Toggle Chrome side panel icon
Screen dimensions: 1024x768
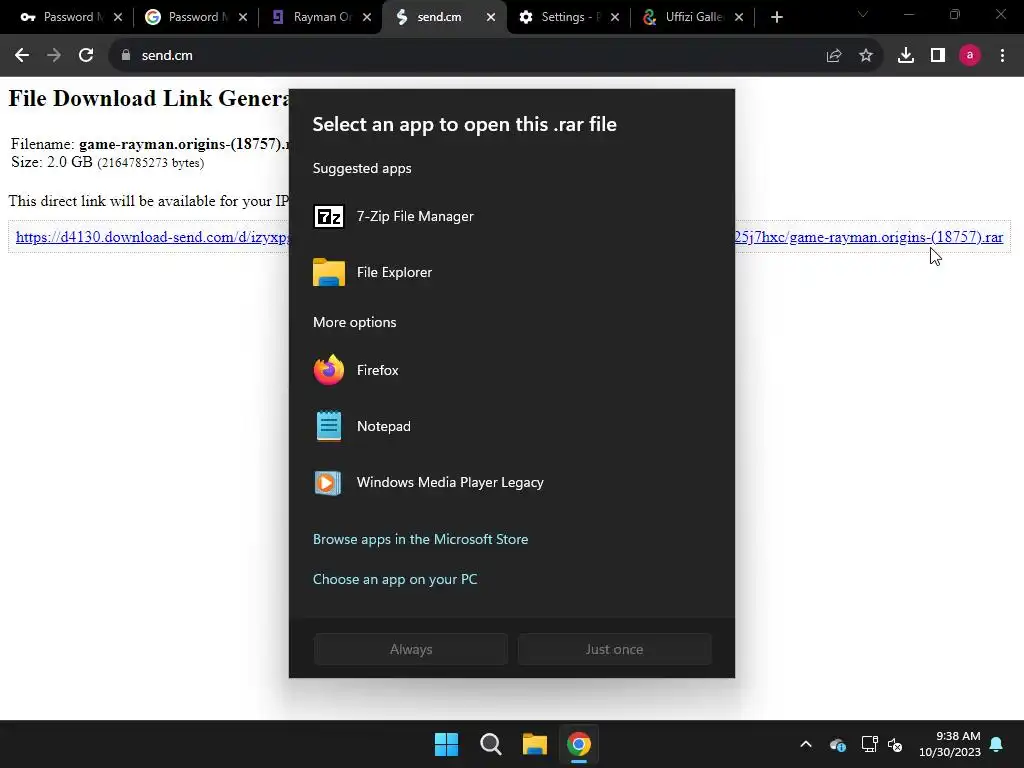click(938, 56)
